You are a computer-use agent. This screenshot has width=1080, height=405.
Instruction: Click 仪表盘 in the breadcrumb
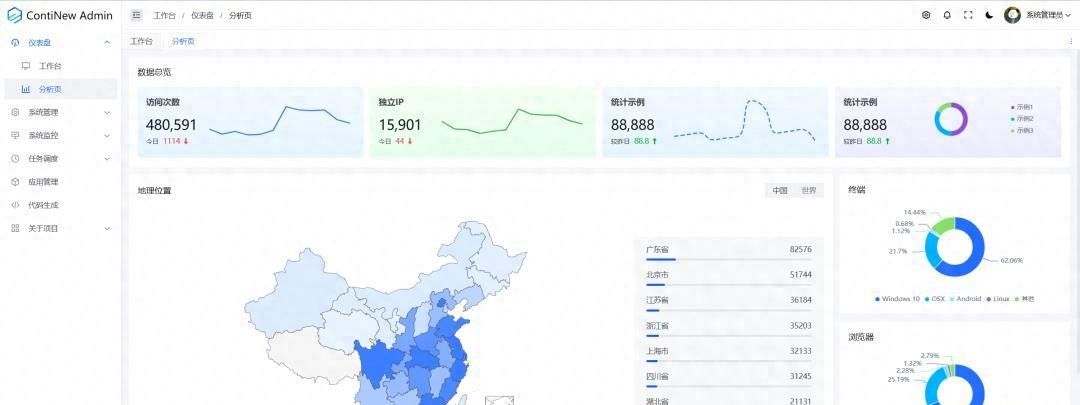202,15
